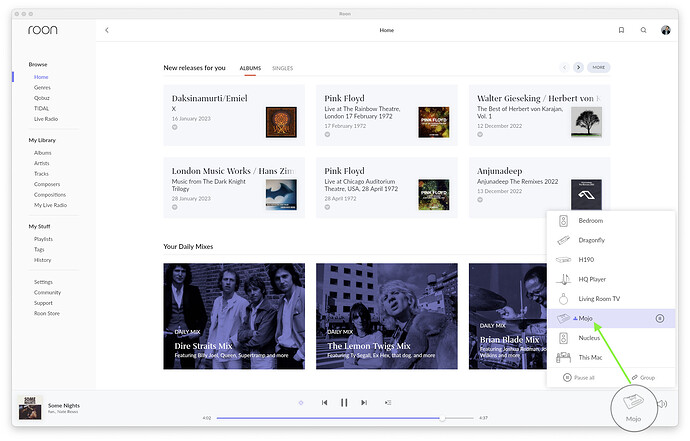
Task: Select the Mojo zone row
Action: click(611, 318)
